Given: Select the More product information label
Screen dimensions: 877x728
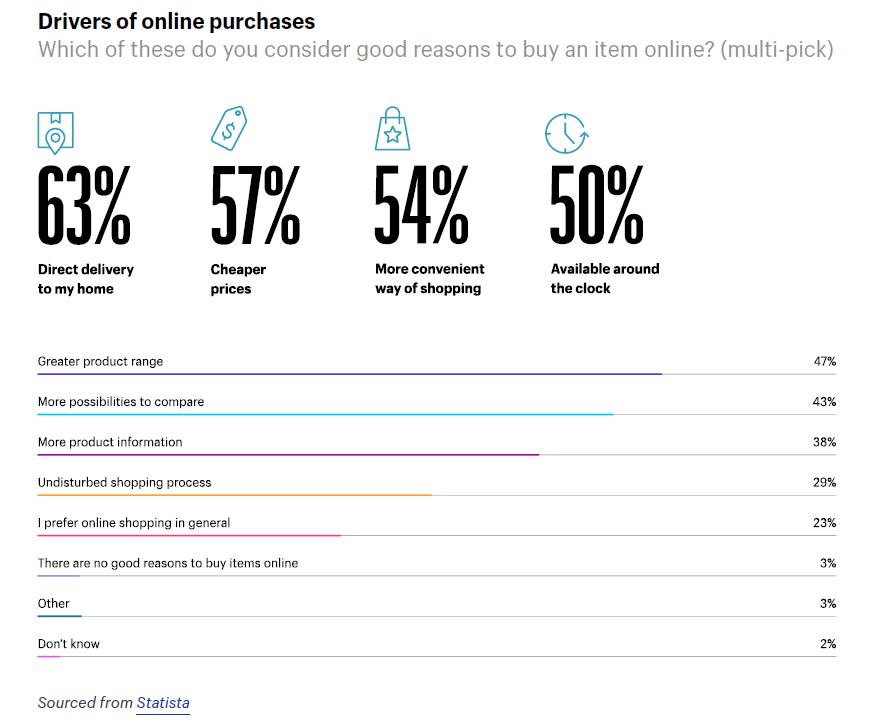Looking at the screenshot, I should pos(110,442).
